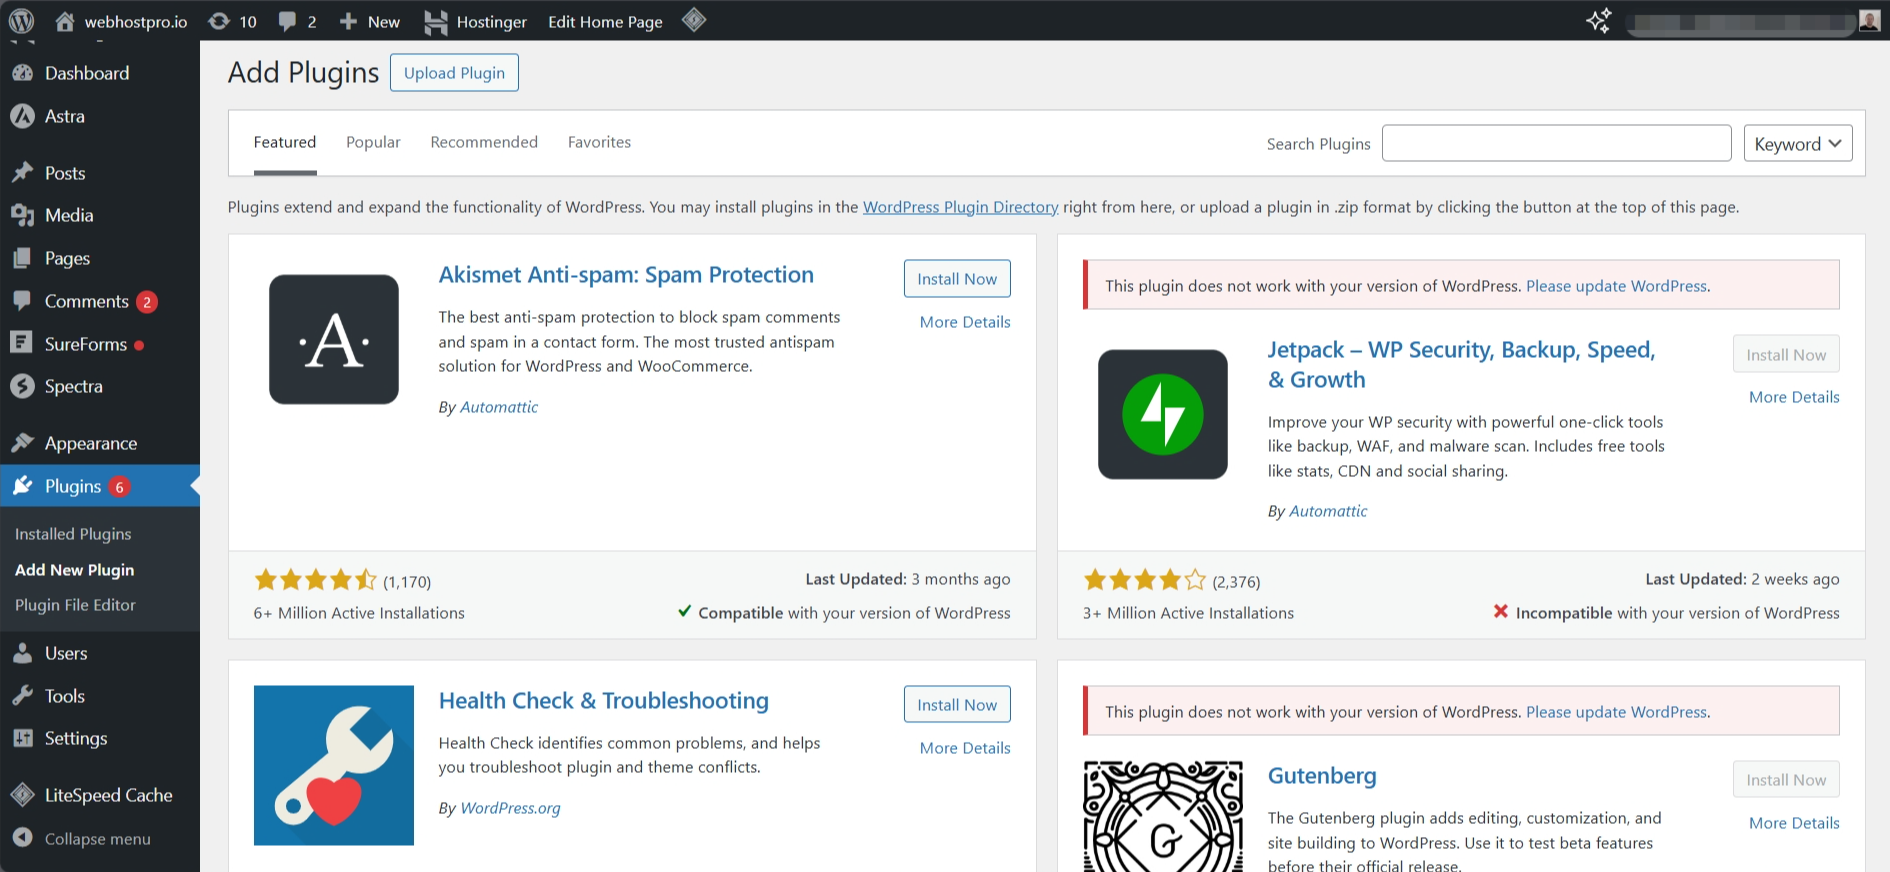This screenshot has height=872, width=1890.
Task: Click the Appearance brush icon
Action: (x=22, y=443)
